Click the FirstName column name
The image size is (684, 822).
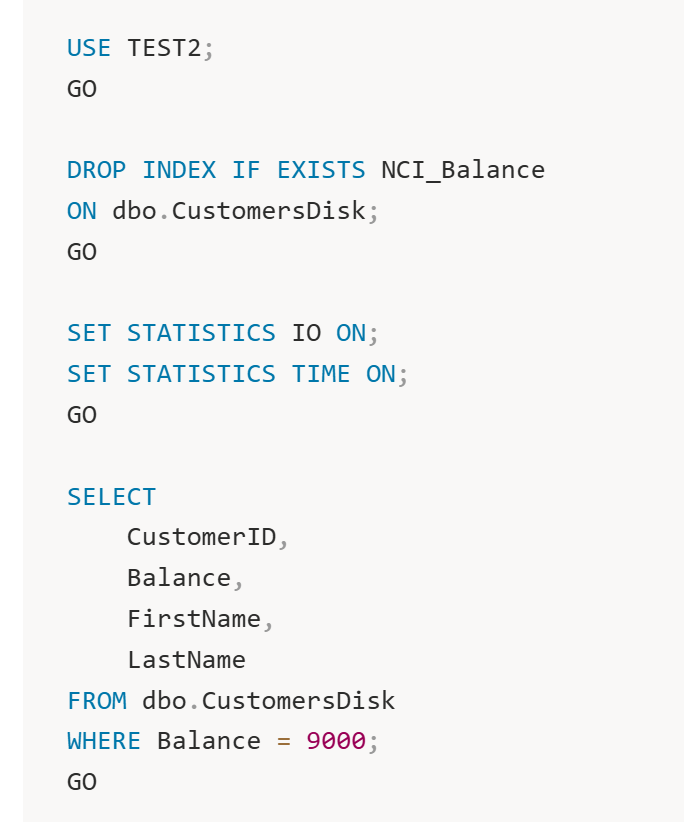click(x=194, y=619)
